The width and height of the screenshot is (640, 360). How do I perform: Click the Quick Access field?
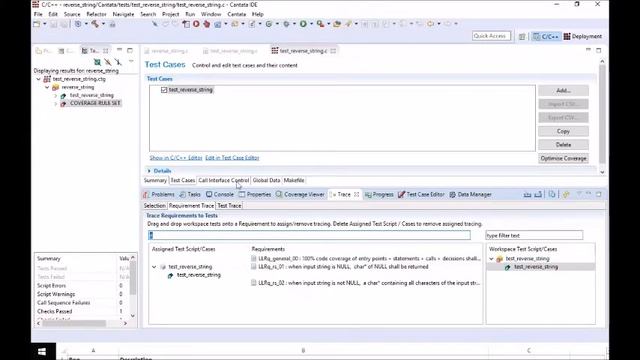click(491, 36)
